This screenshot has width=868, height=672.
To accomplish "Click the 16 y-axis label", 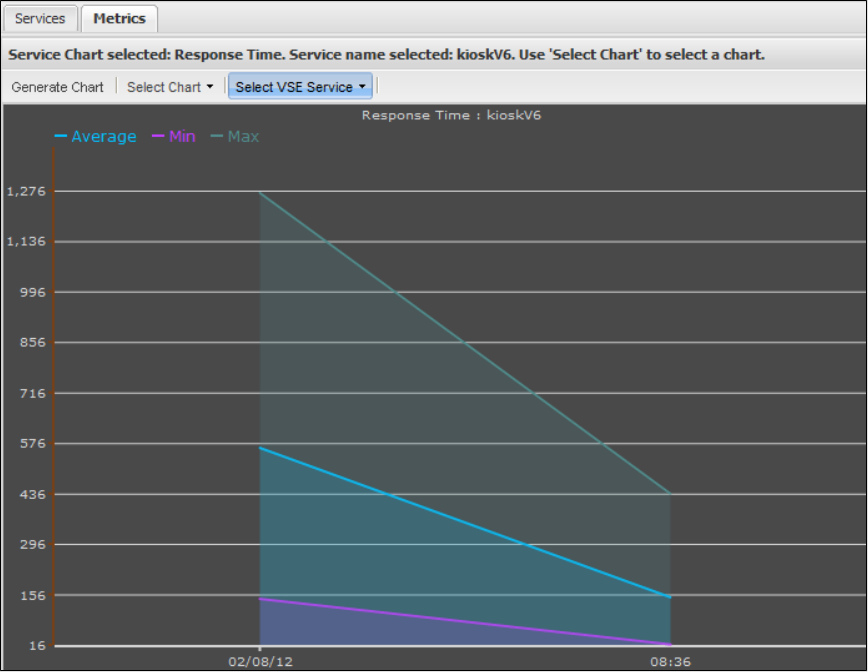I will pos(37,646).
